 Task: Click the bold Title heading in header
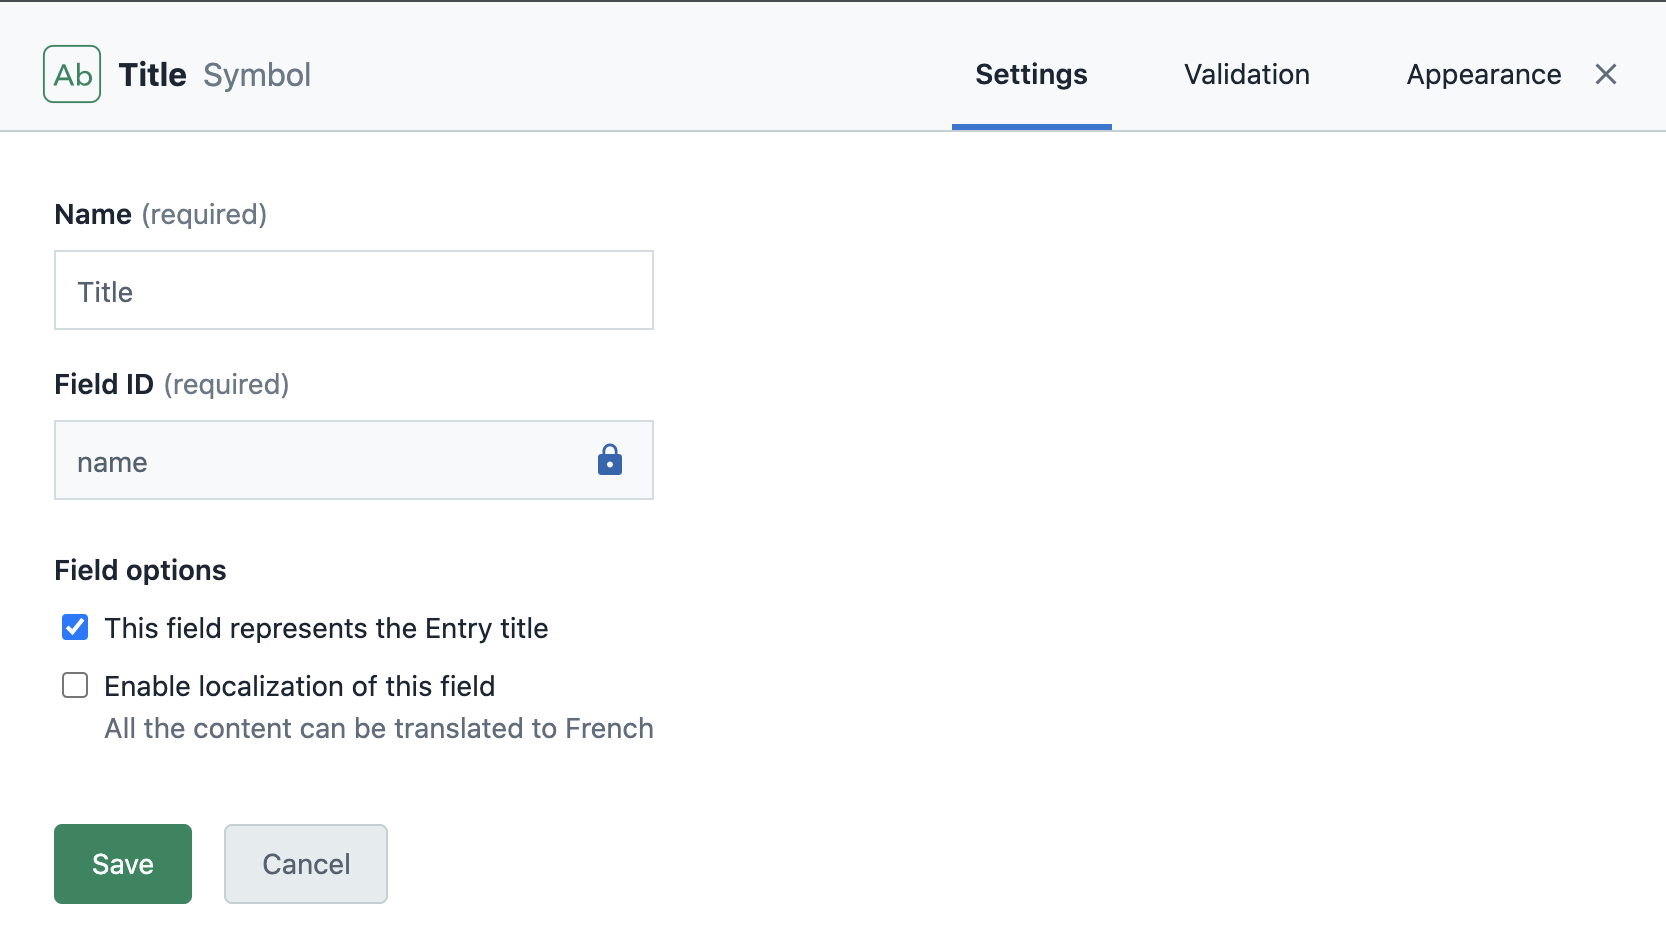tap(152, 75)
